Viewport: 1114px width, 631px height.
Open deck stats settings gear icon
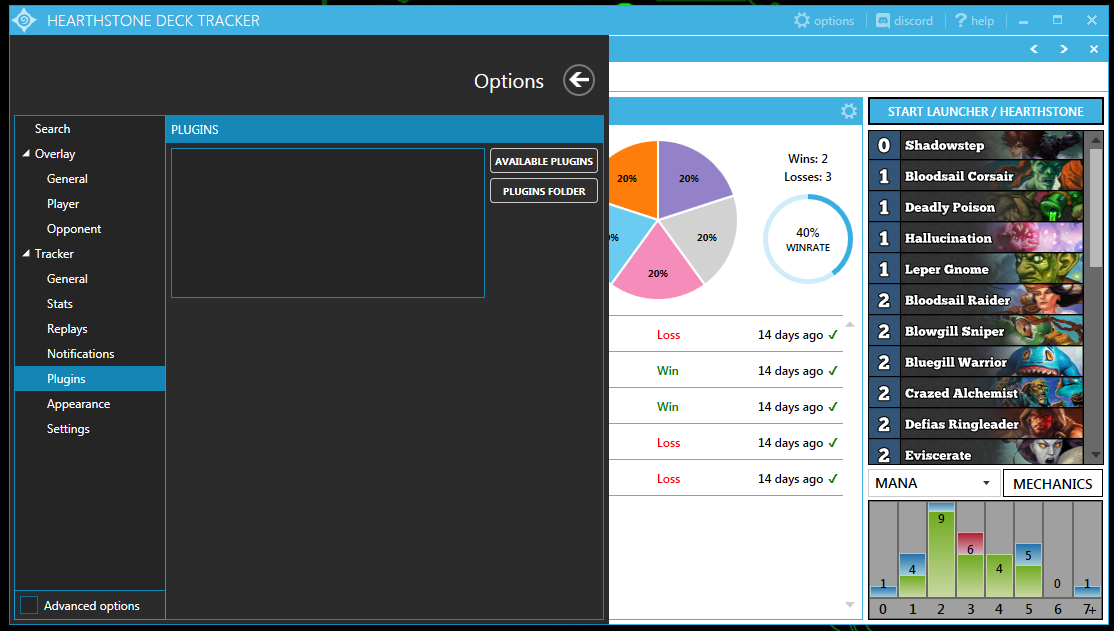849,111
